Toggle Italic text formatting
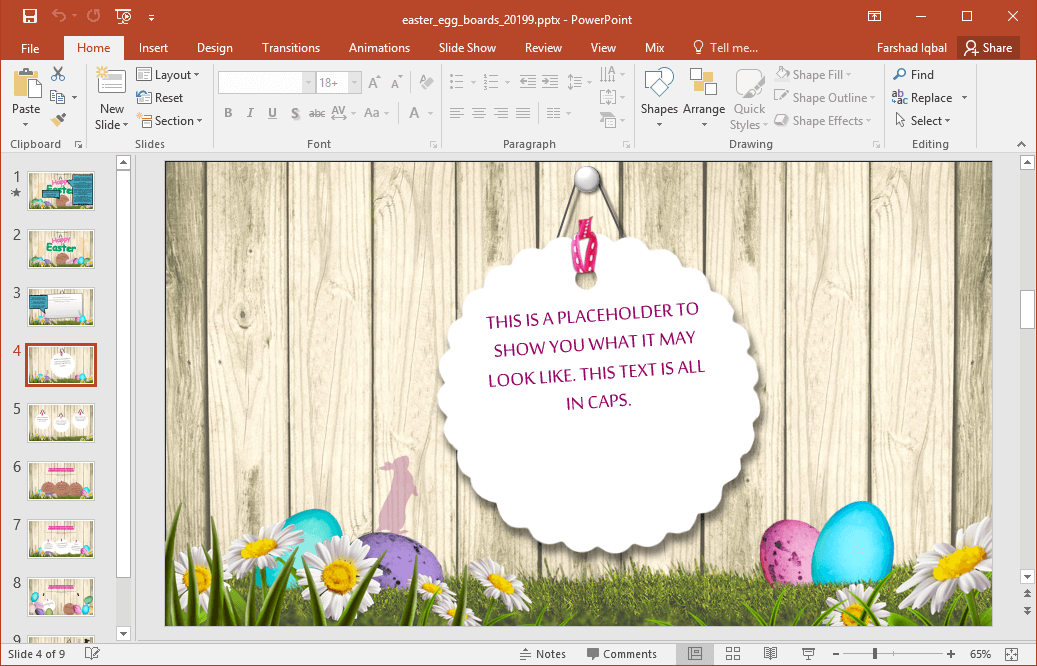This screenshot has width=1037, height=666. pos(250,113)
